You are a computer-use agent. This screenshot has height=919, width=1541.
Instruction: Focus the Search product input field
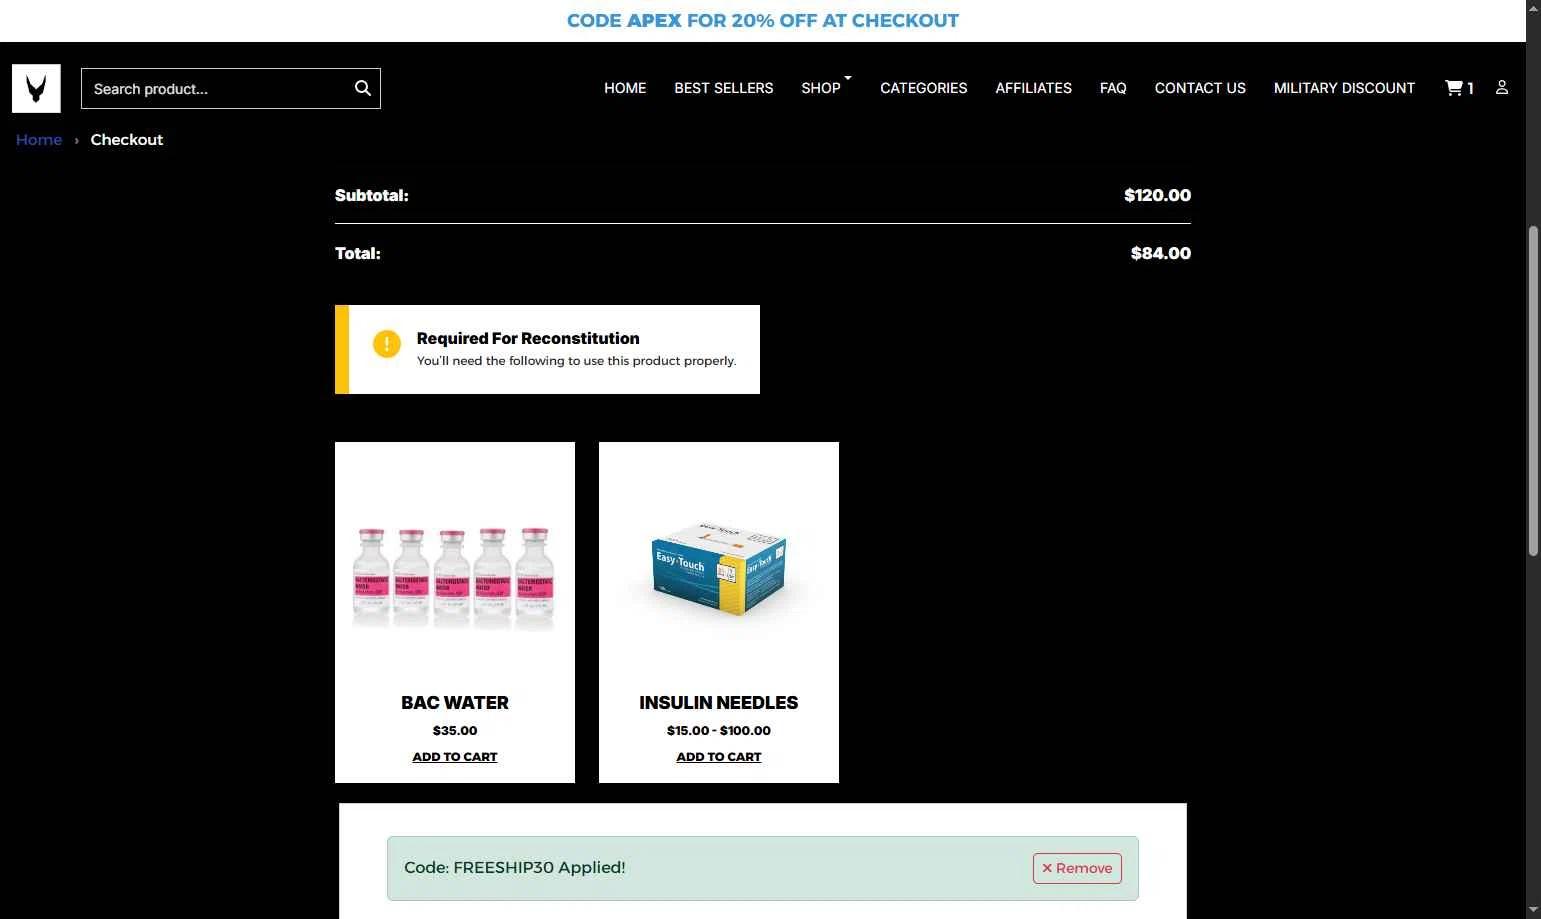coord(230,88)
